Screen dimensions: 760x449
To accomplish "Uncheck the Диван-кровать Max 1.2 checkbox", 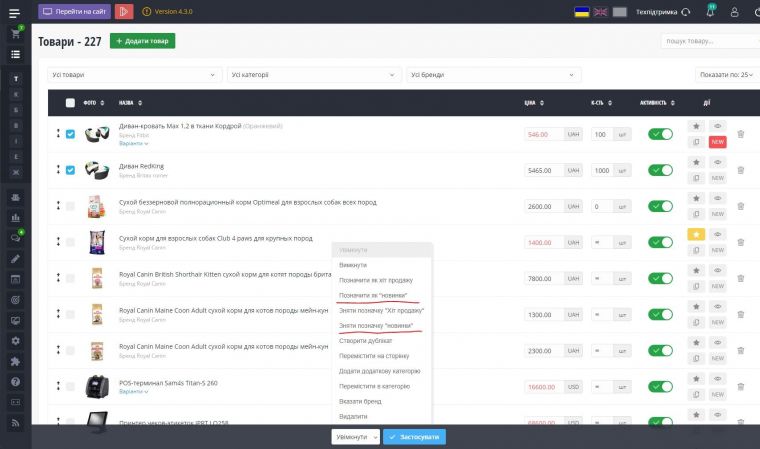I will (x=70, y=134).
